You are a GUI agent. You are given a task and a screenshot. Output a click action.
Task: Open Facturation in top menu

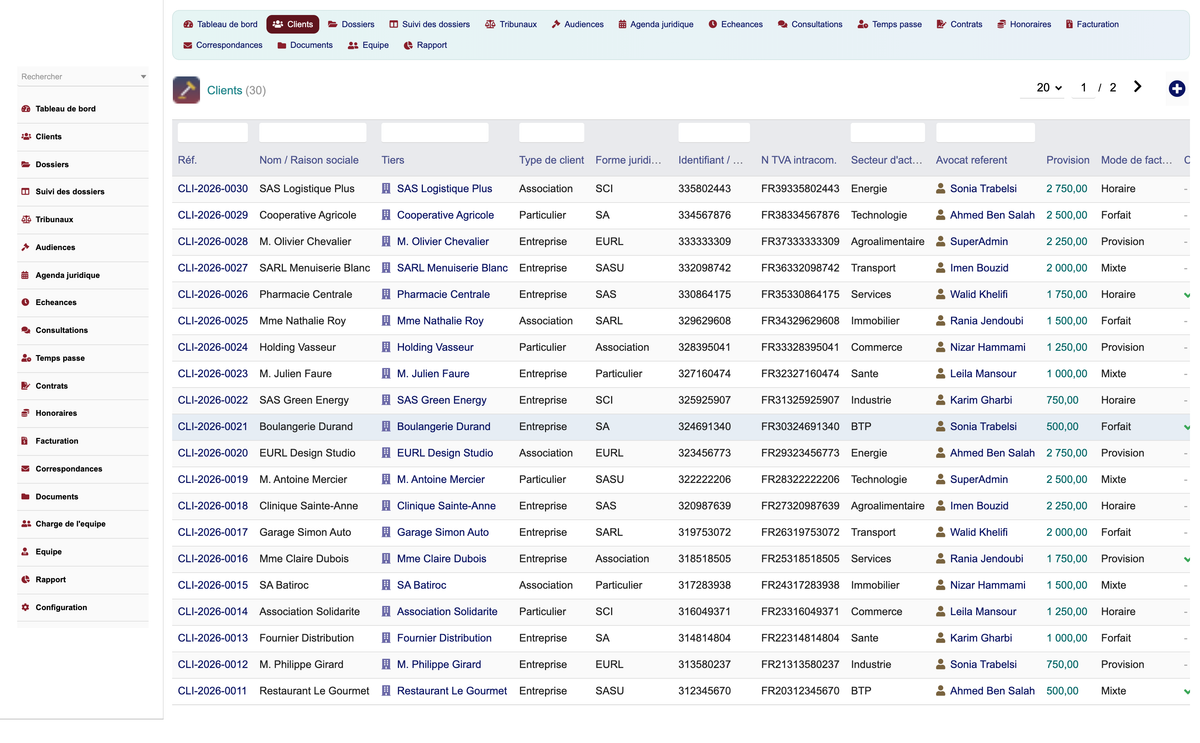point(1092,24)
